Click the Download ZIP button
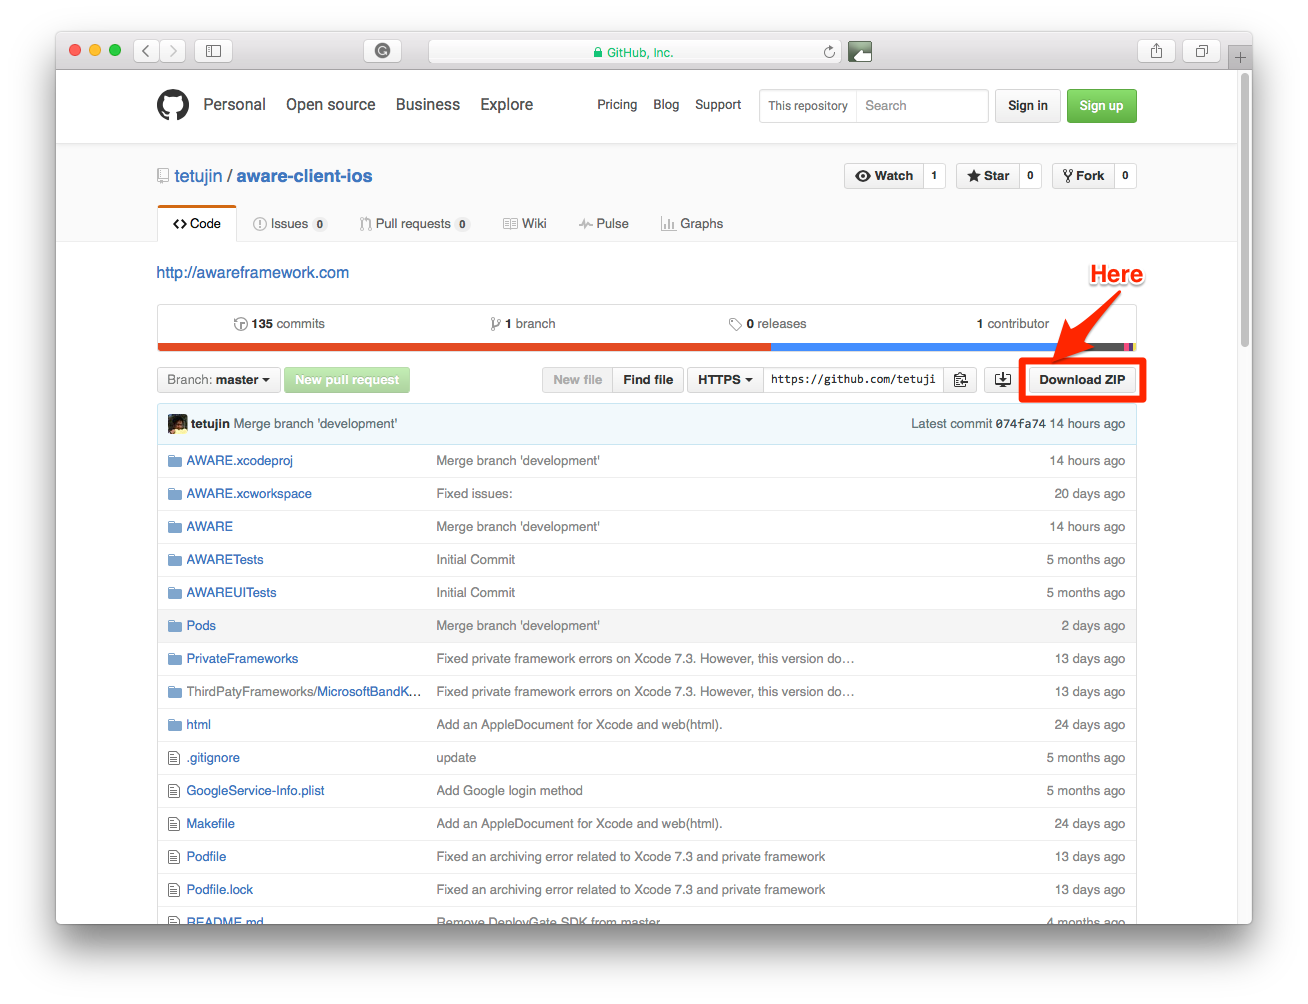 (1082, 380)
